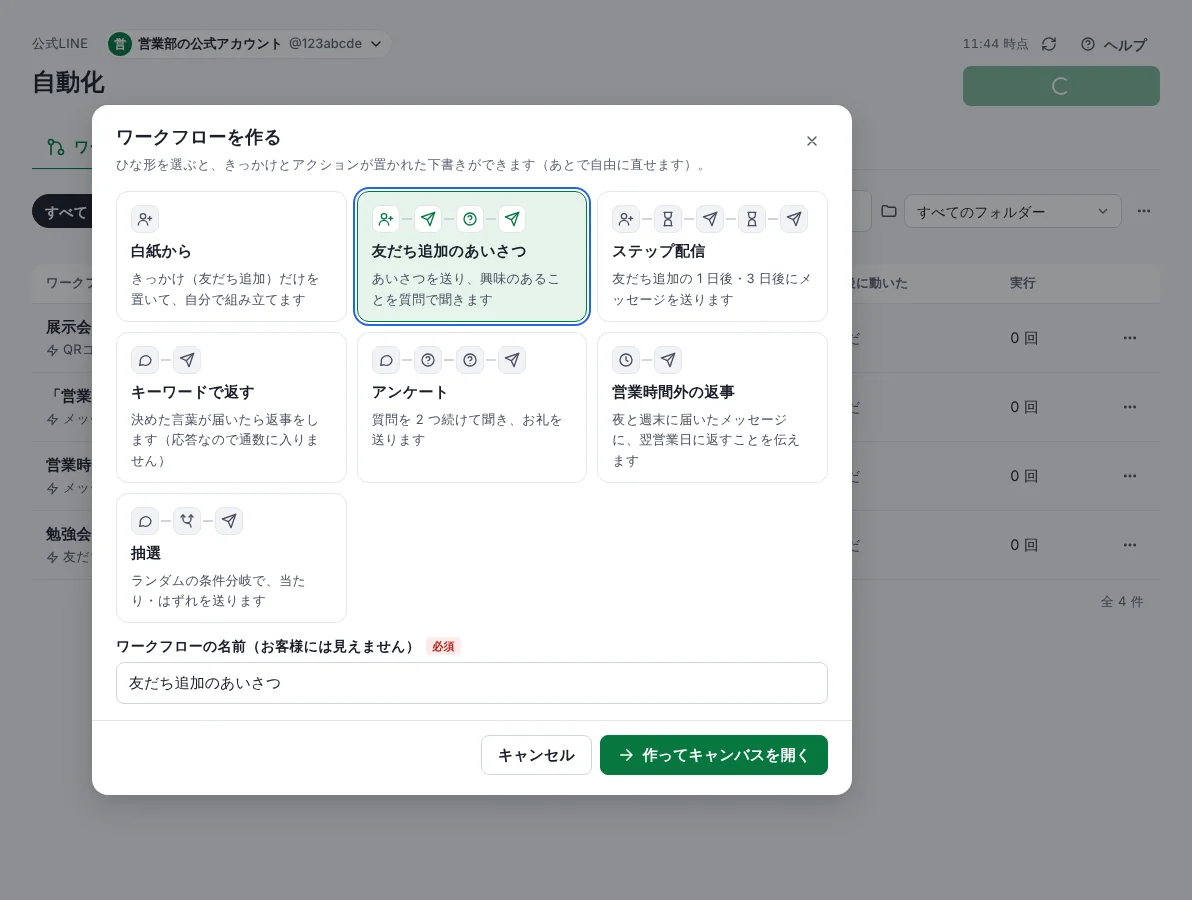This screenshot has height=900, width=1192.
Task: Click the workflow name input field
Action: [x=471, y=683]
